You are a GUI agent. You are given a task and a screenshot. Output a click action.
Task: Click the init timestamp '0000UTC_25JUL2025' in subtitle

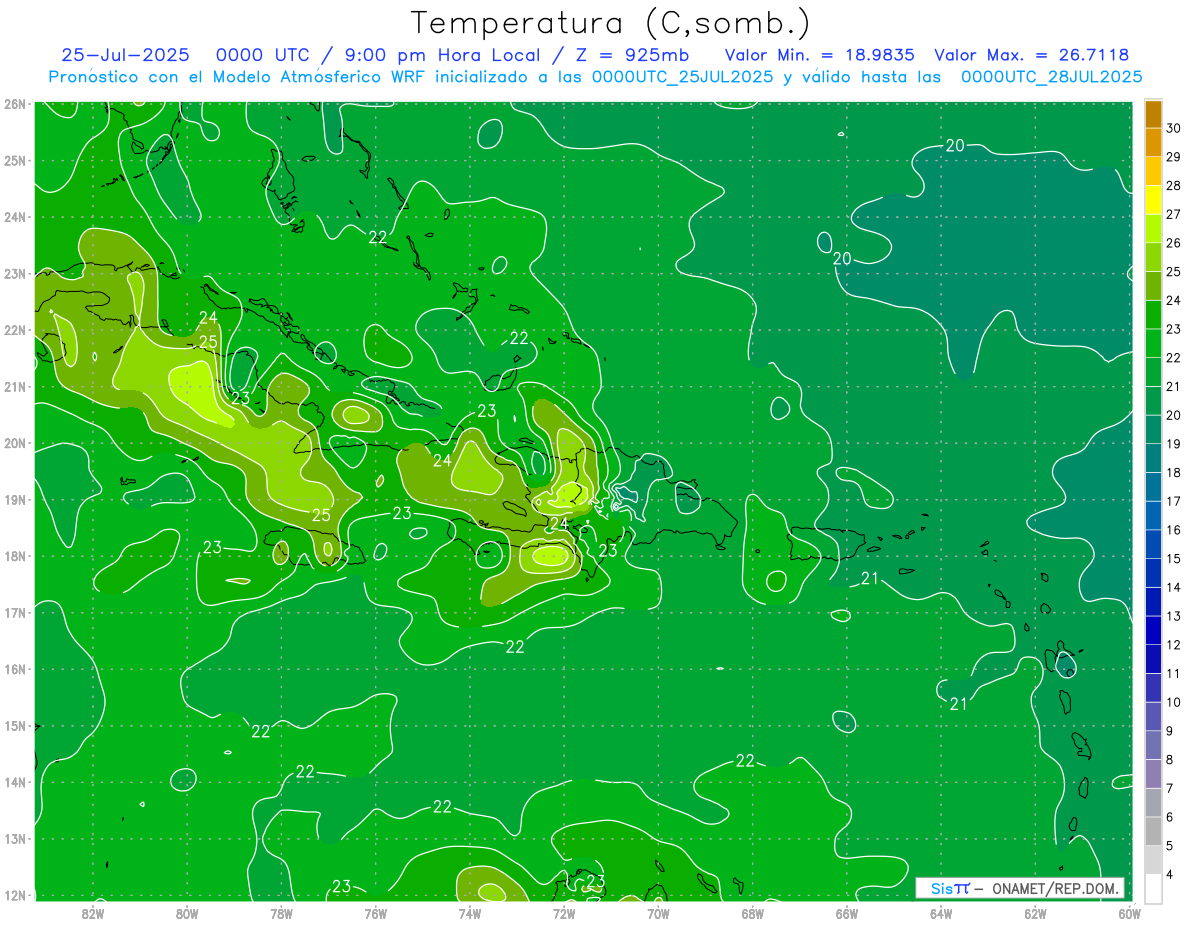682,76
